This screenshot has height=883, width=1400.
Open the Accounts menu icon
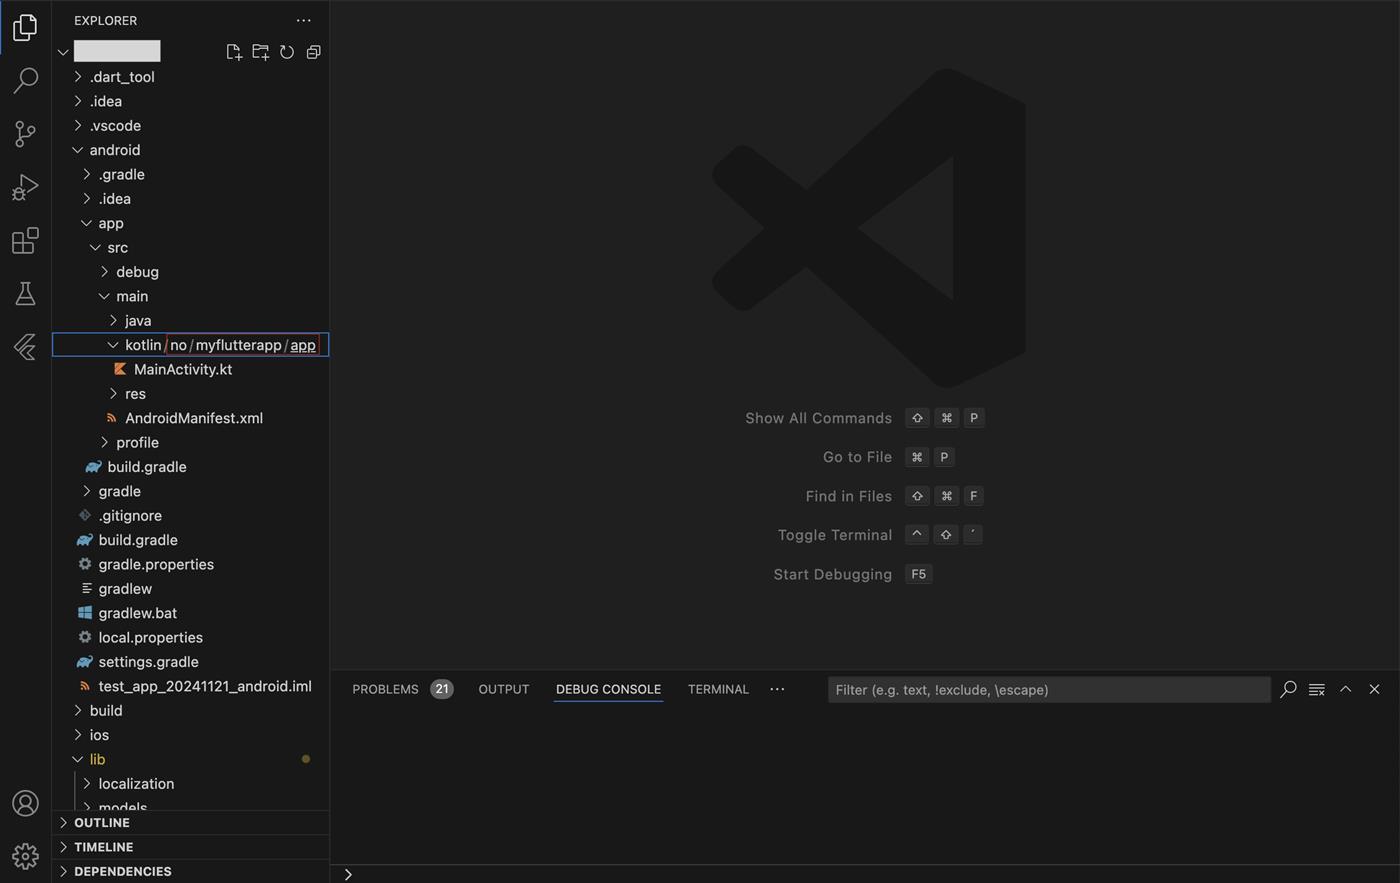[25, 803]
